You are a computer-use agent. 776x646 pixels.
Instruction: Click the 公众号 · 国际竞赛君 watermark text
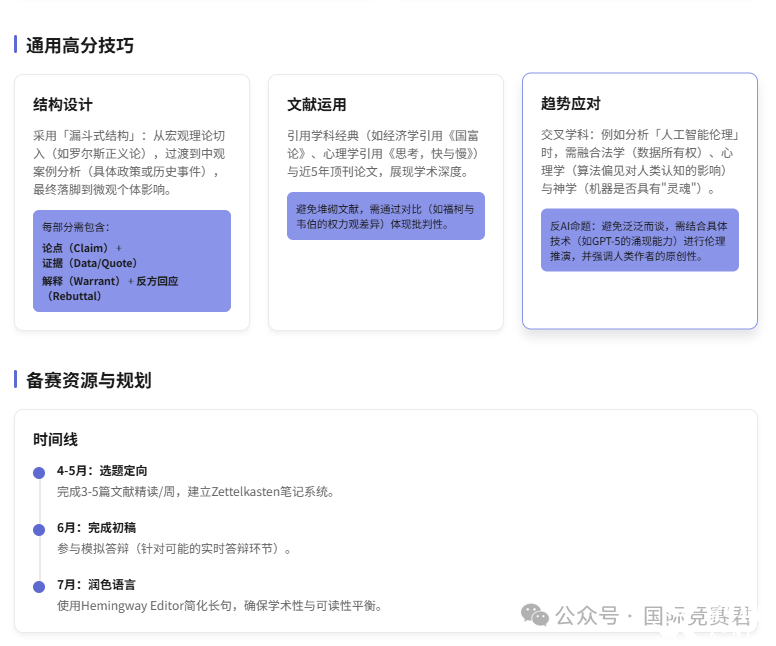654,615
